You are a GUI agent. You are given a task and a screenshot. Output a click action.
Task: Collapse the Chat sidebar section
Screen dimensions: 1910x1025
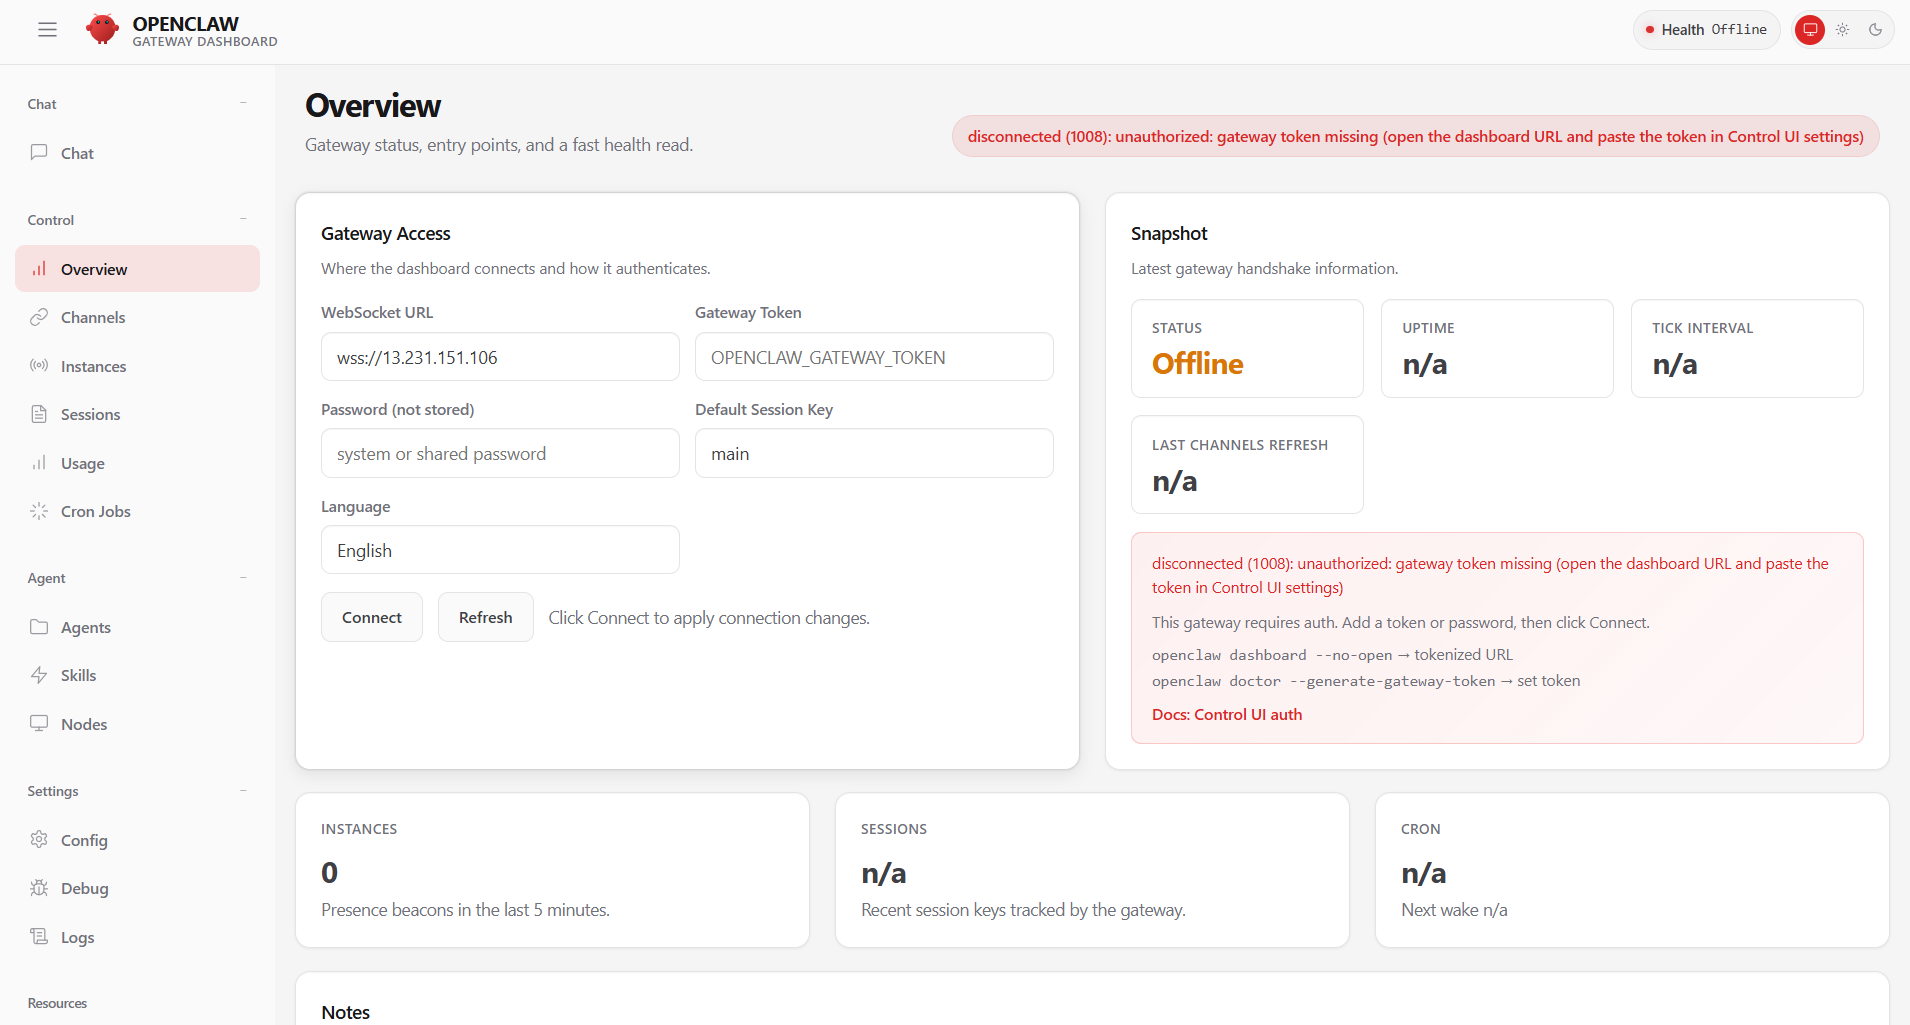(243, 103)
